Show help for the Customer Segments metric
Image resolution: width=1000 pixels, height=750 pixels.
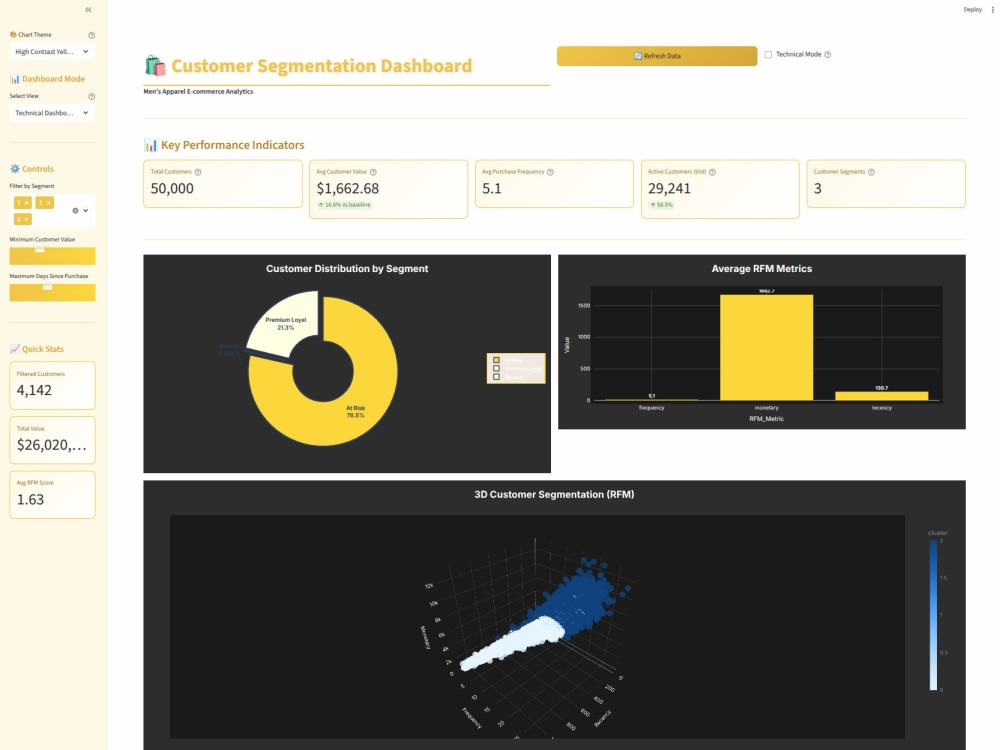coord(871,172)
